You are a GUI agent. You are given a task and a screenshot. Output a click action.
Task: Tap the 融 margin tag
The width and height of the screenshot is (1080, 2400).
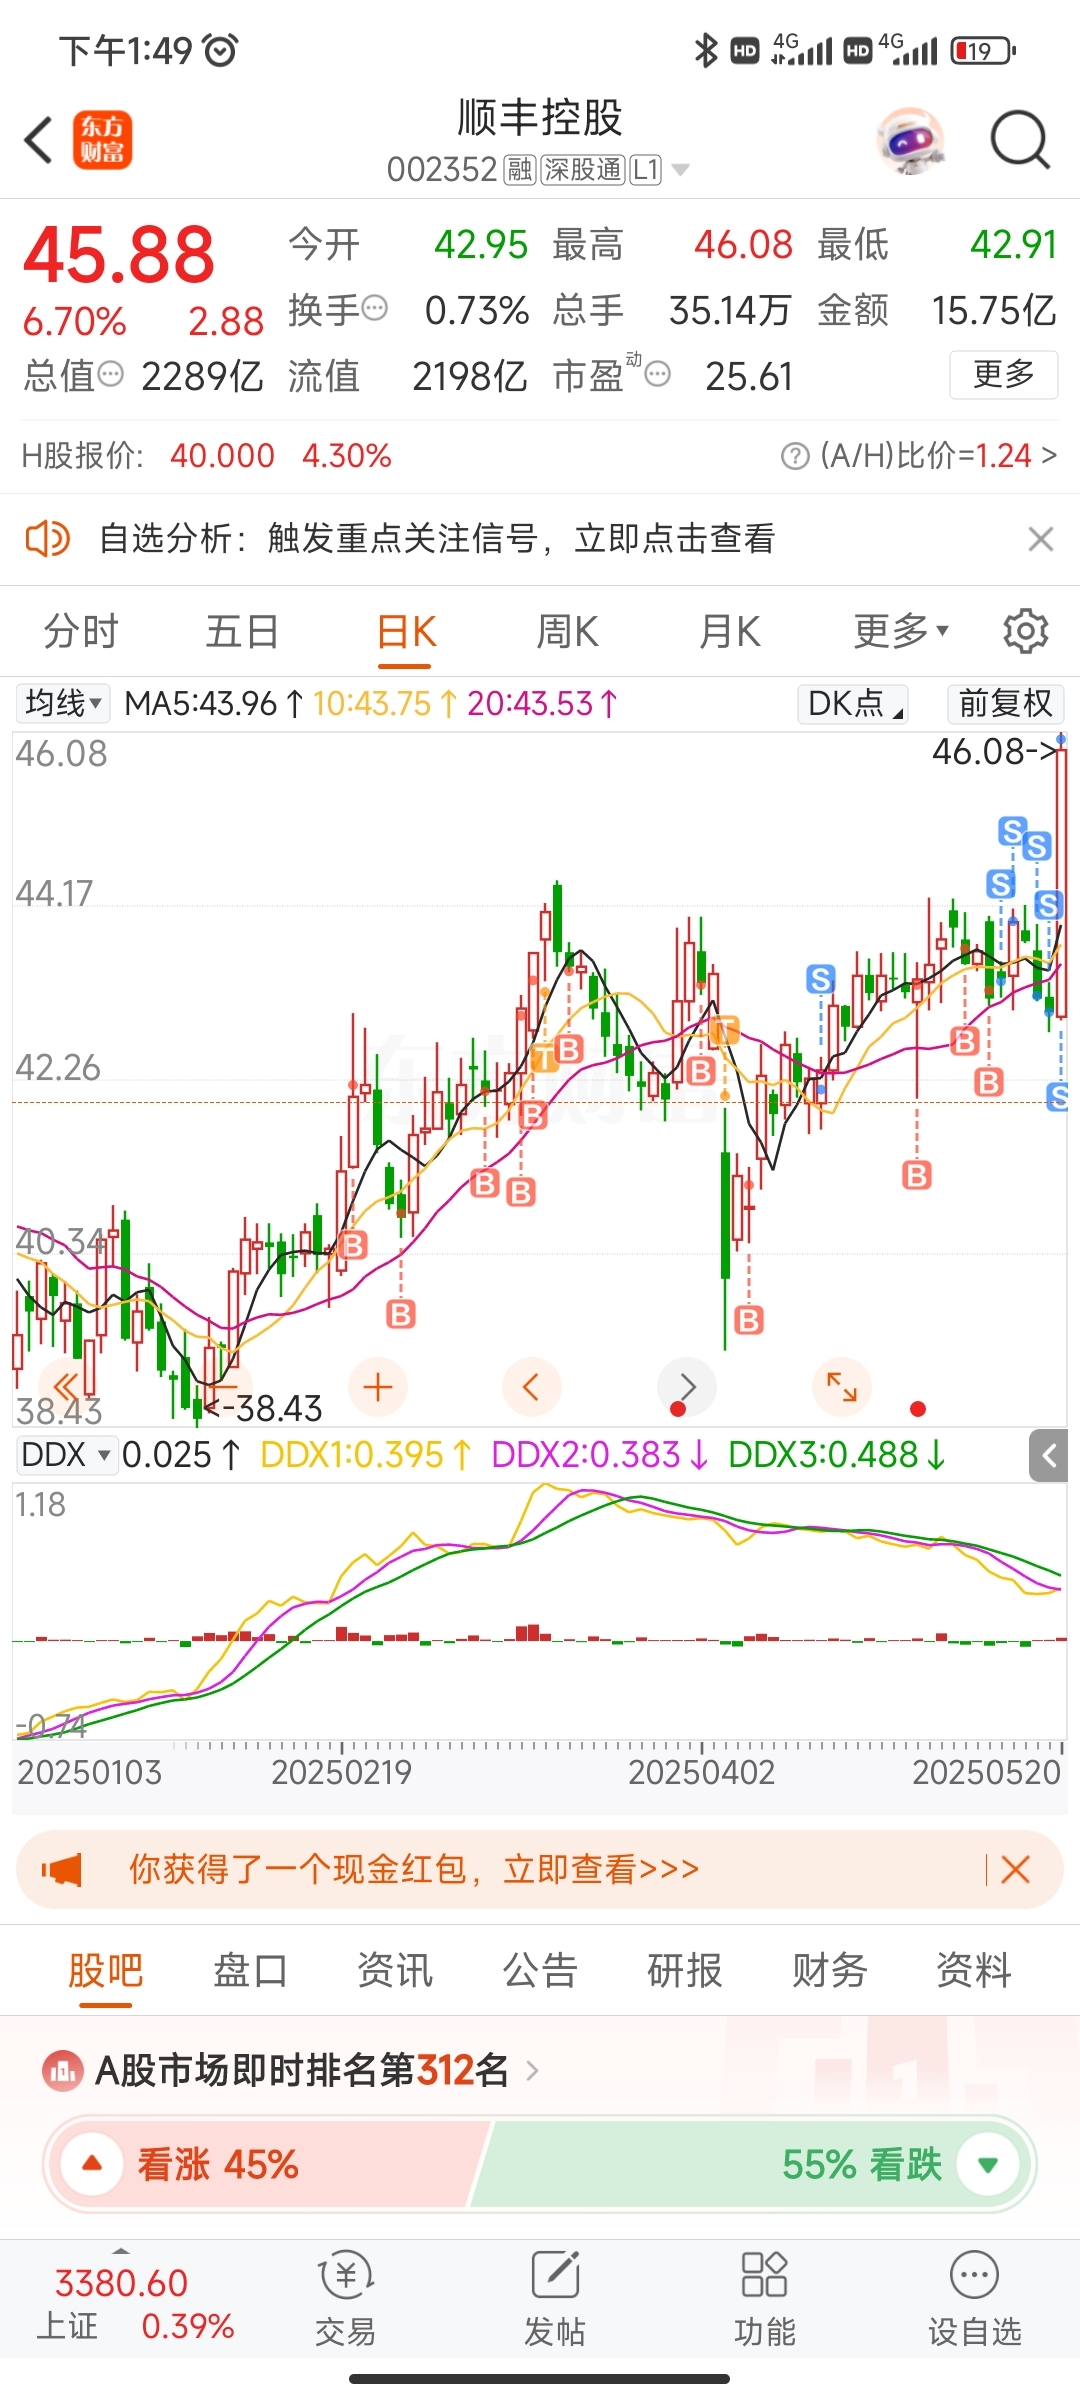520,170
